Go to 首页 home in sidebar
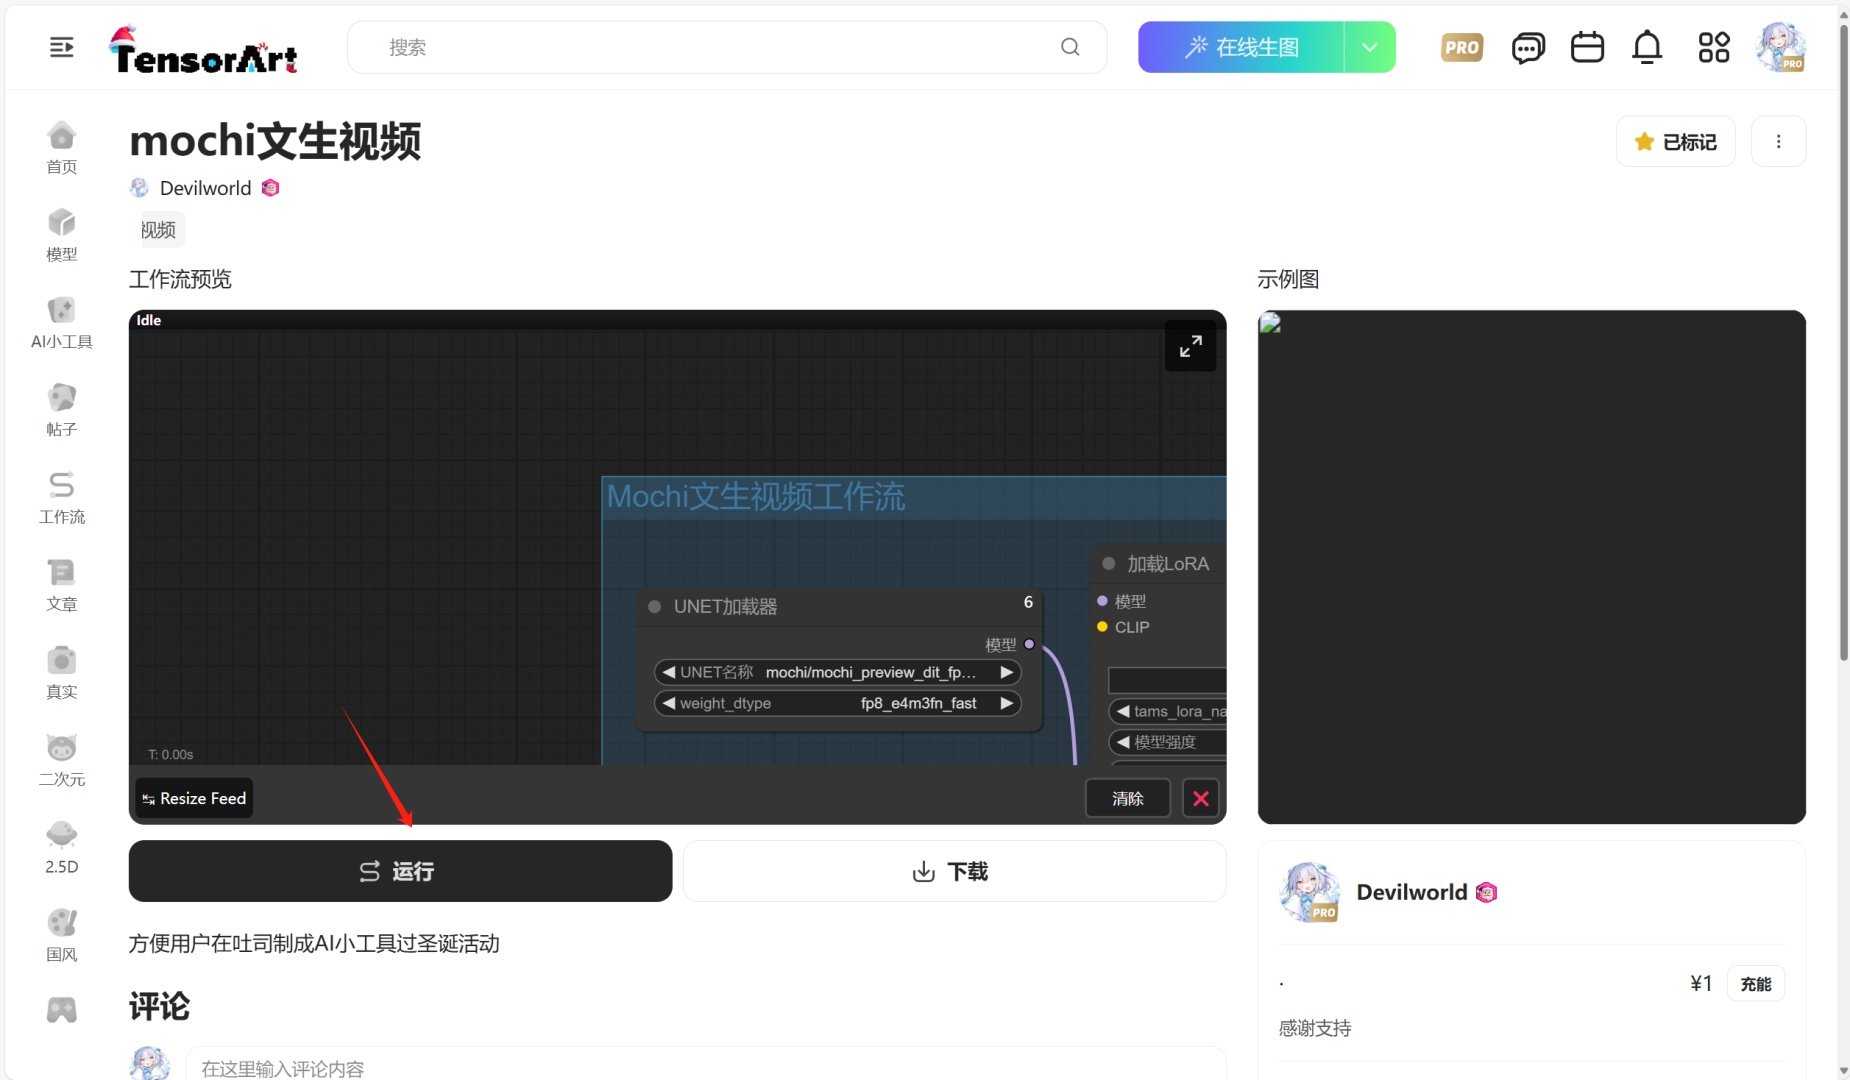Screen dimensions: 1850x1080 (x=62, y=148)
